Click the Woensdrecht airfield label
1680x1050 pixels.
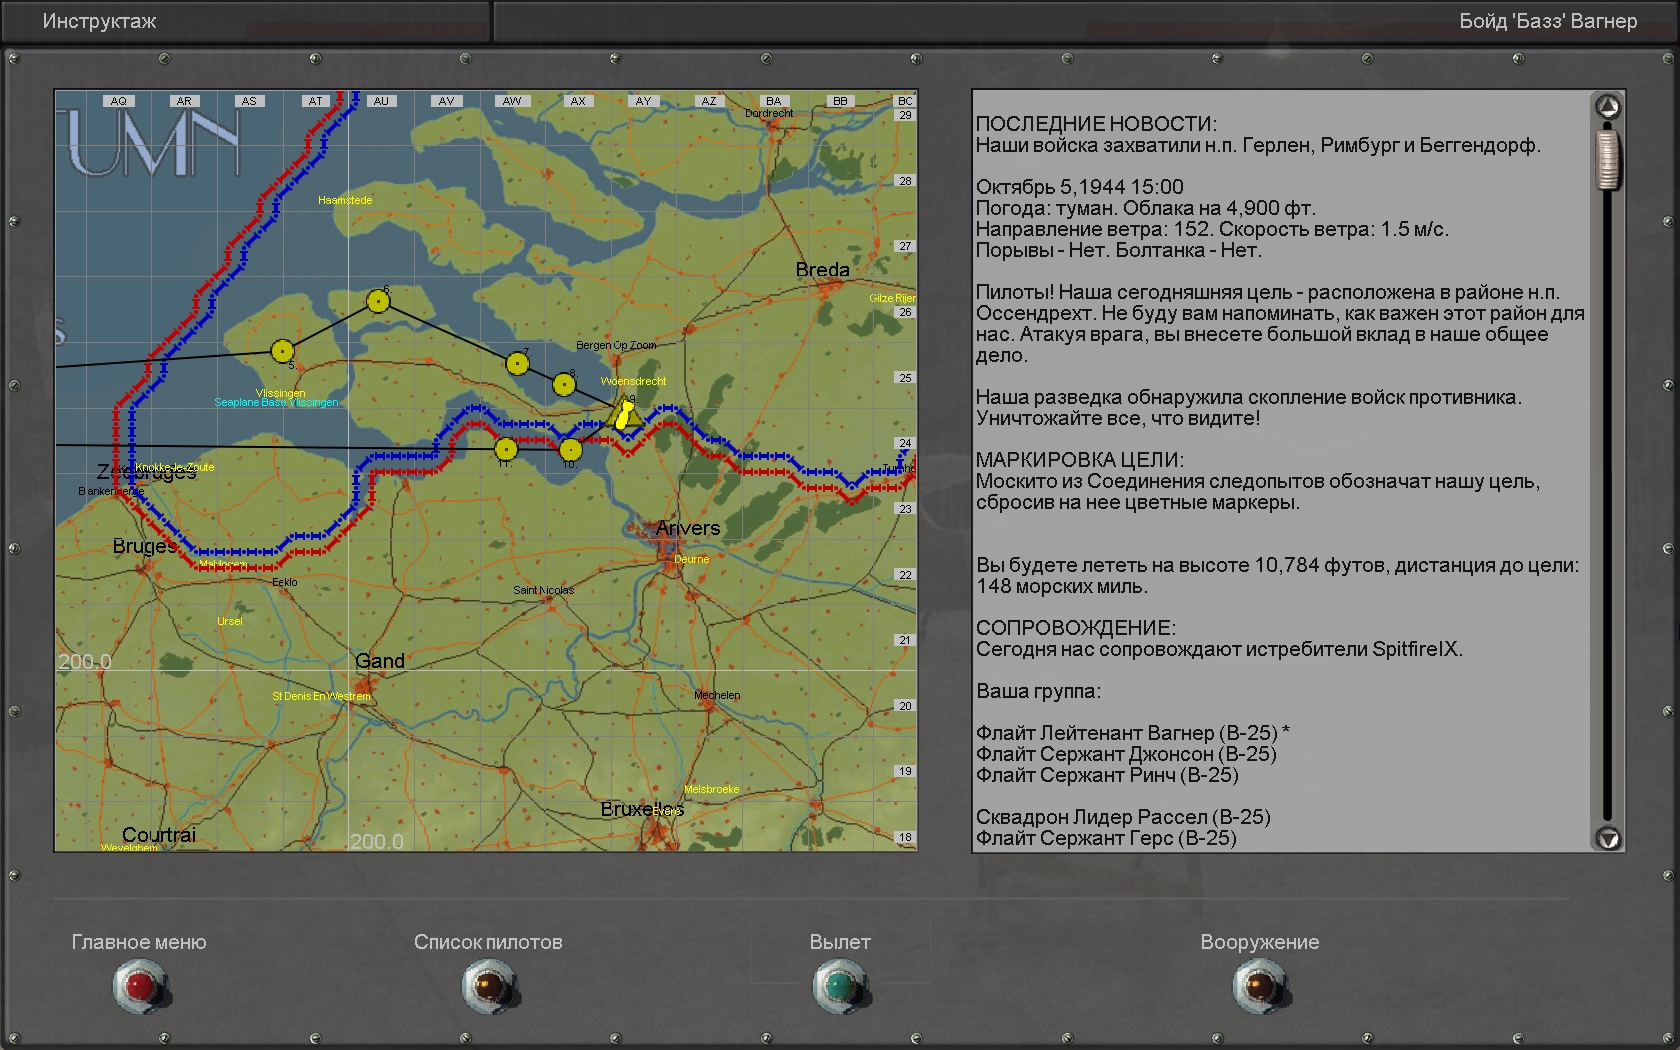click(x=633, y=381)
